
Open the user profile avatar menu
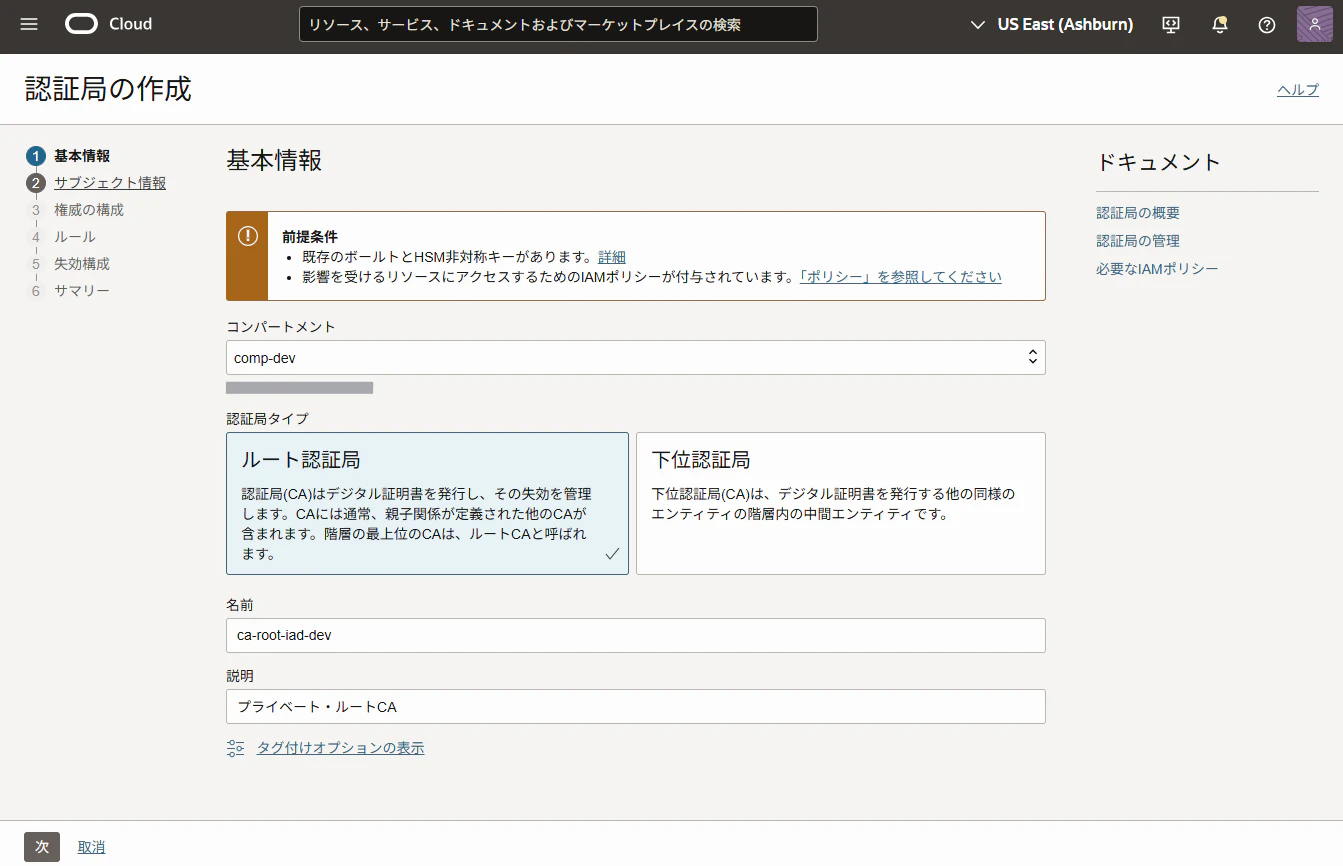(x=1314, y=24)
